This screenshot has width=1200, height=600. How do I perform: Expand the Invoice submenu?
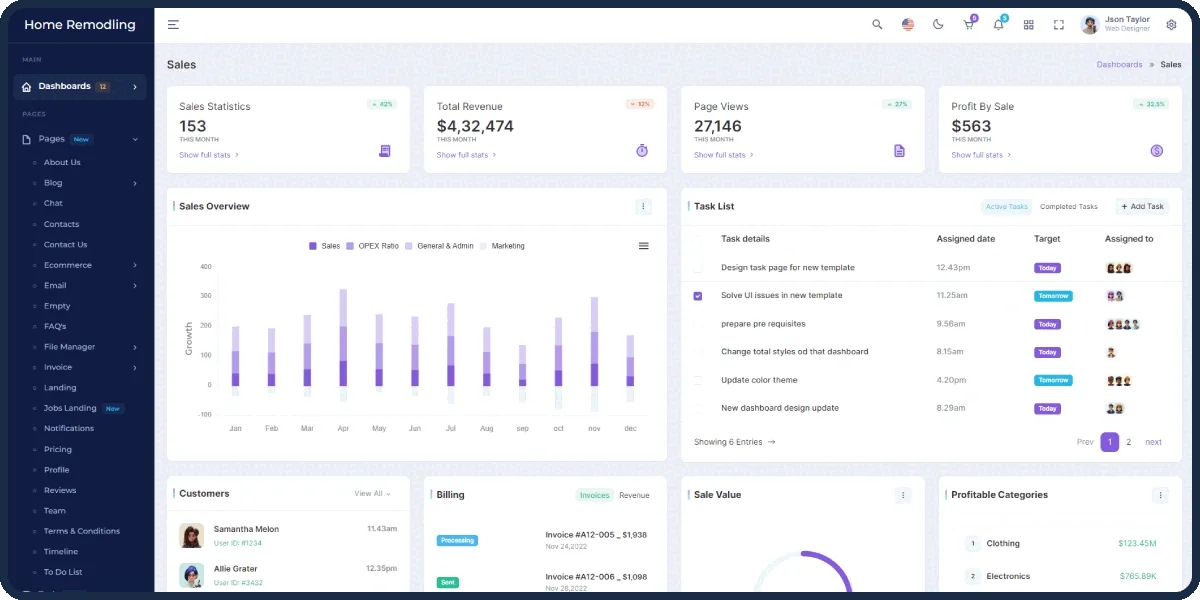(x=135, y=368)
